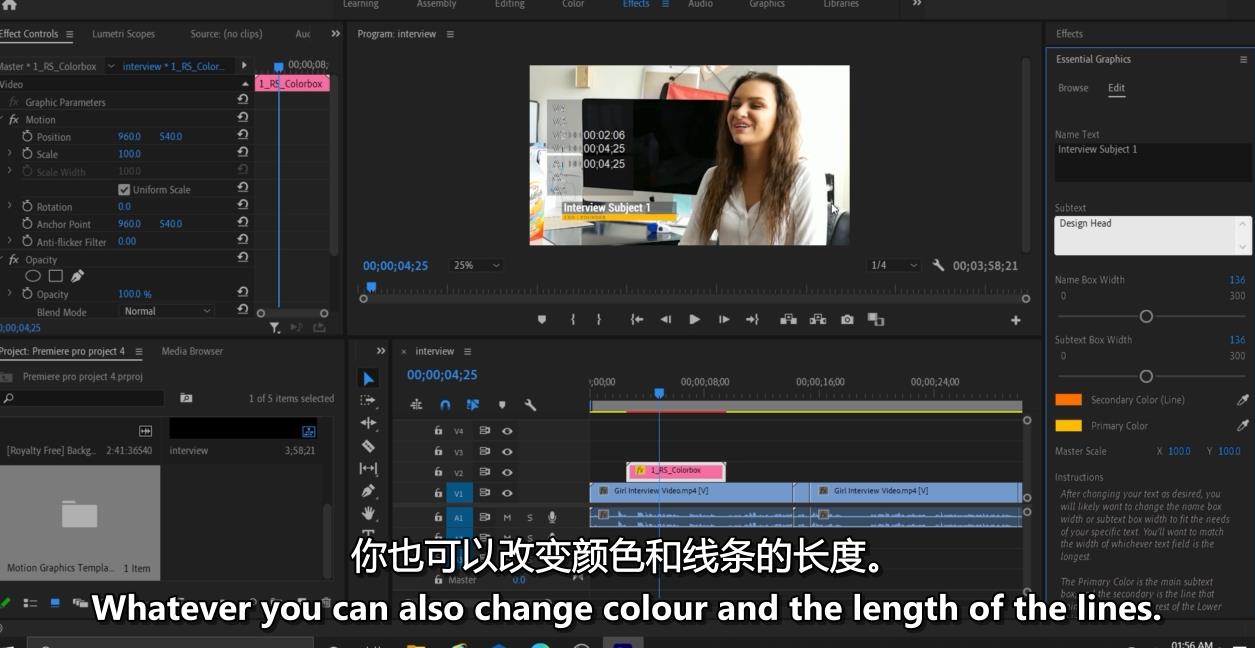This screenshot has height=648, width=1255.
Task: Select the Pen tool in timeline toolbar
Action: 368,491
